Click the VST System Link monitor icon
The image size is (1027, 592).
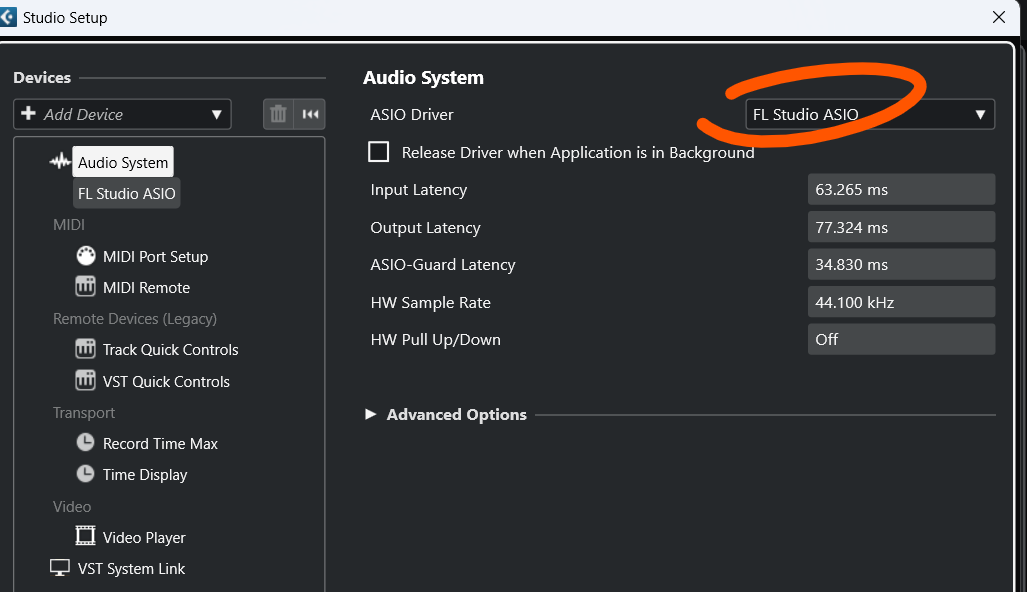coord(60,568)
